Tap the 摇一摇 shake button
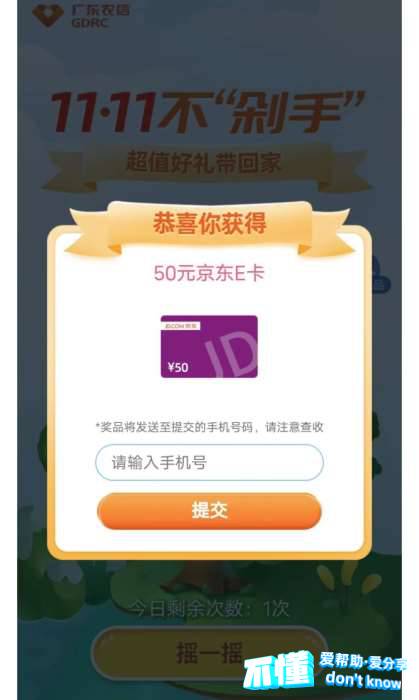The height and width of the screenshot is (700, 419). coord(209,652)
